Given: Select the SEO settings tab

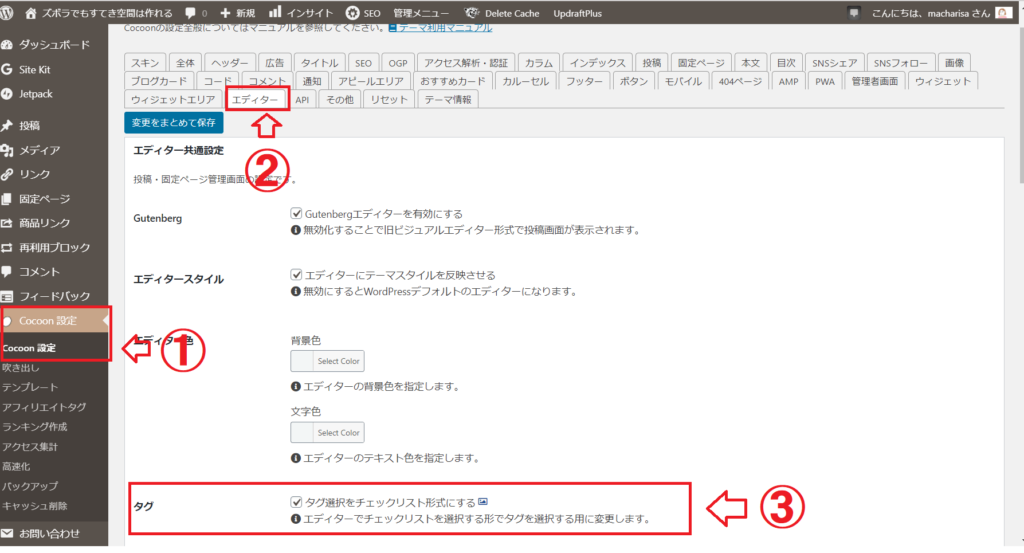Looking at the screenshot, I should tap(363, 62).
